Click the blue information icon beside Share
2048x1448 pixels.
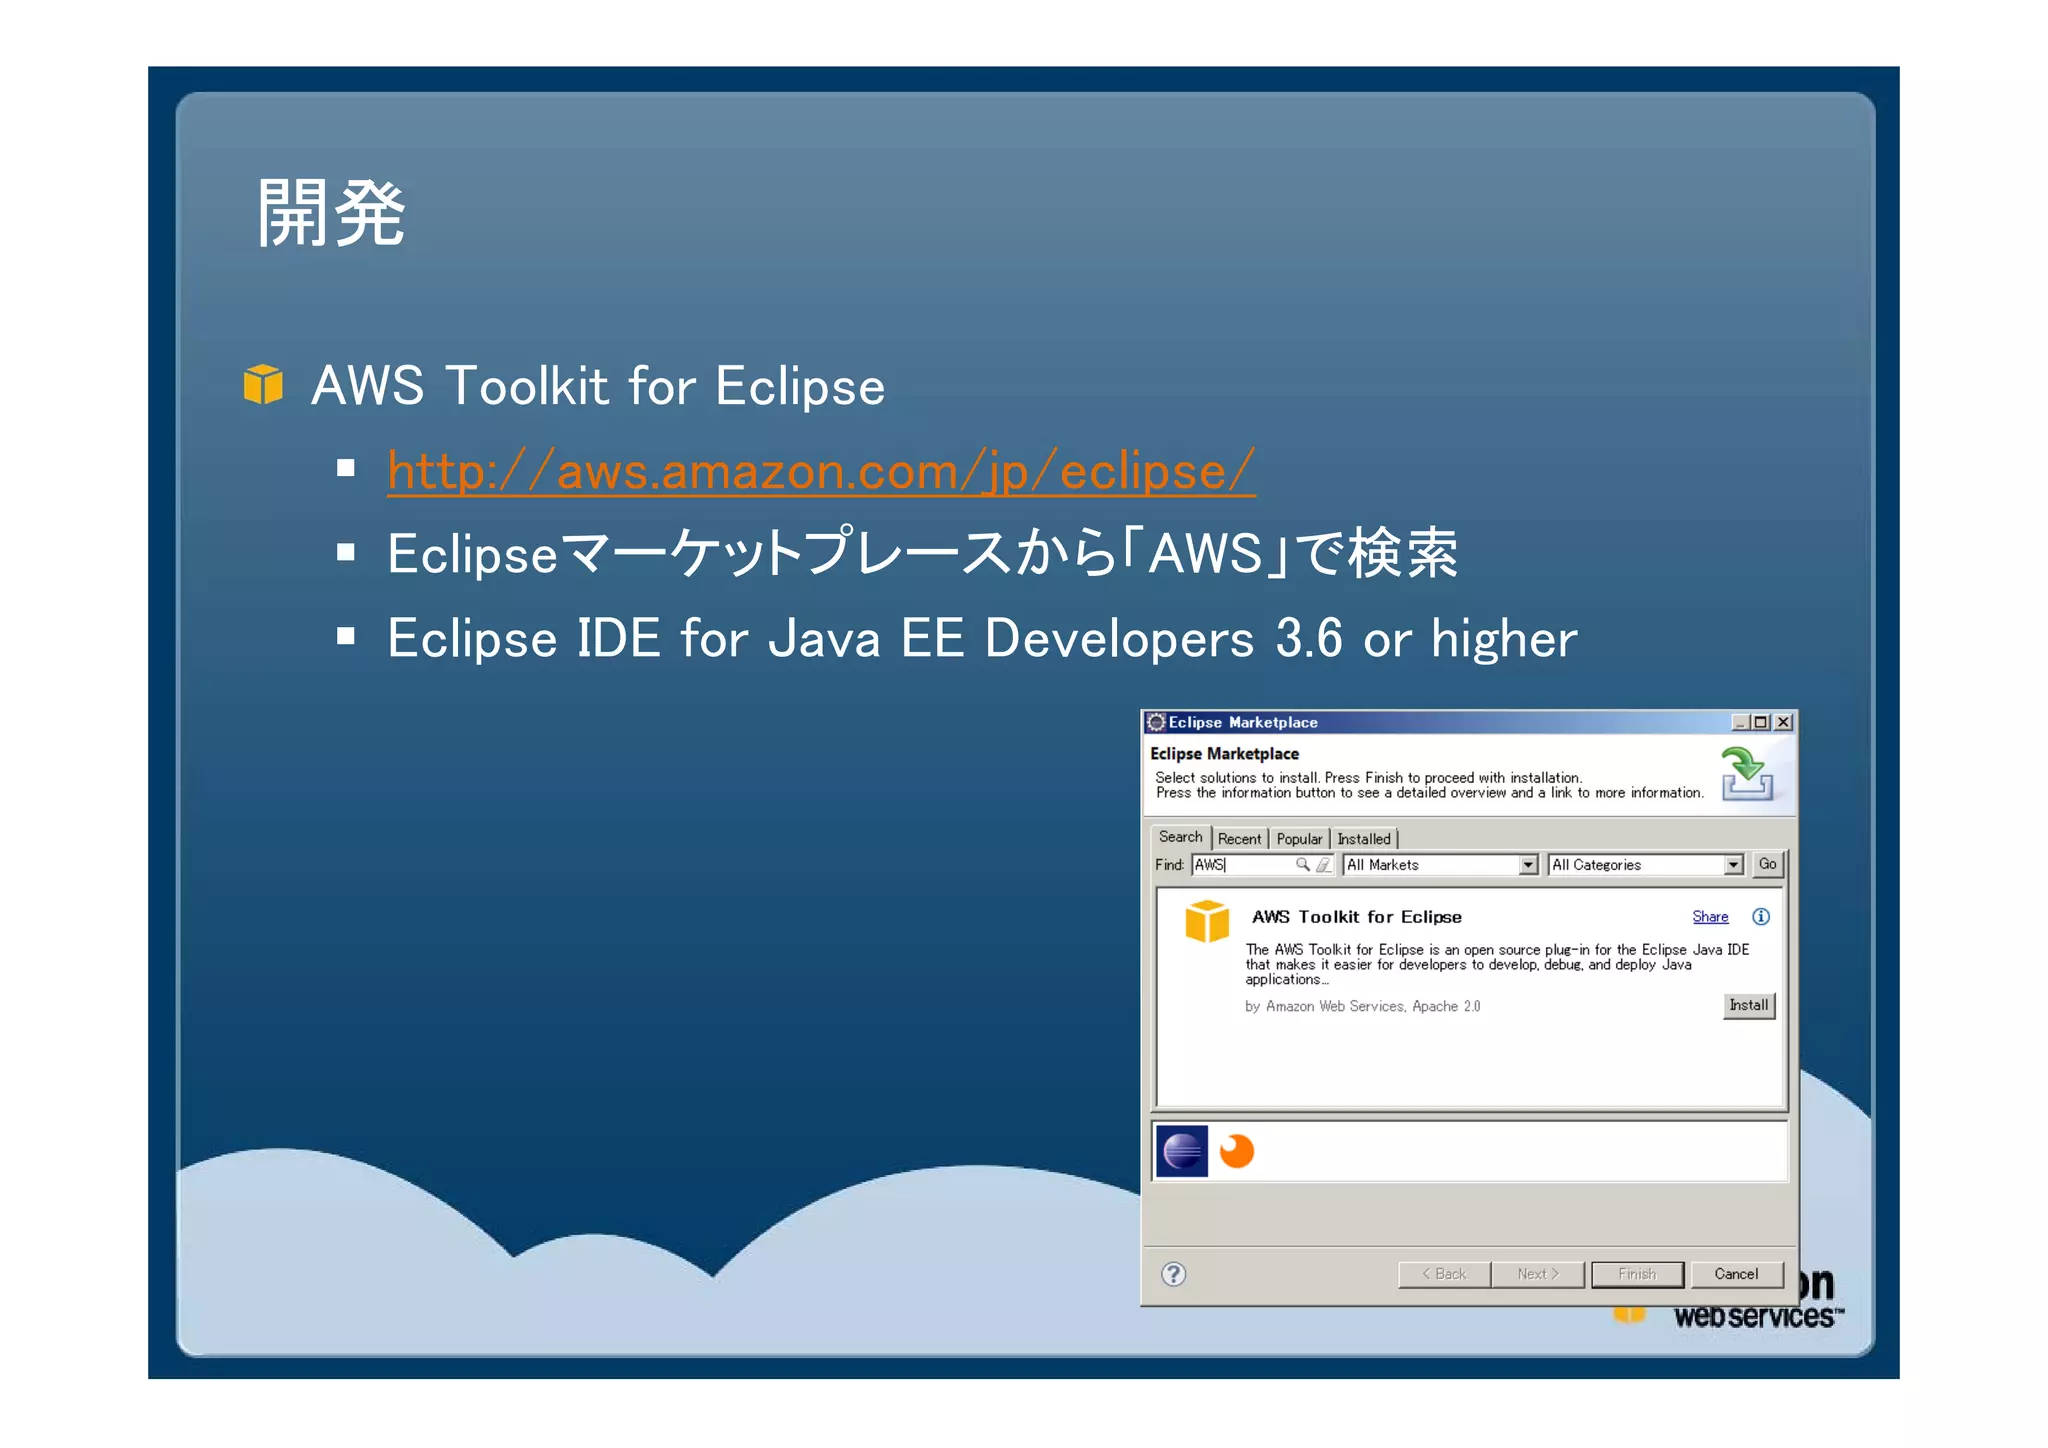coord(1760,916)
